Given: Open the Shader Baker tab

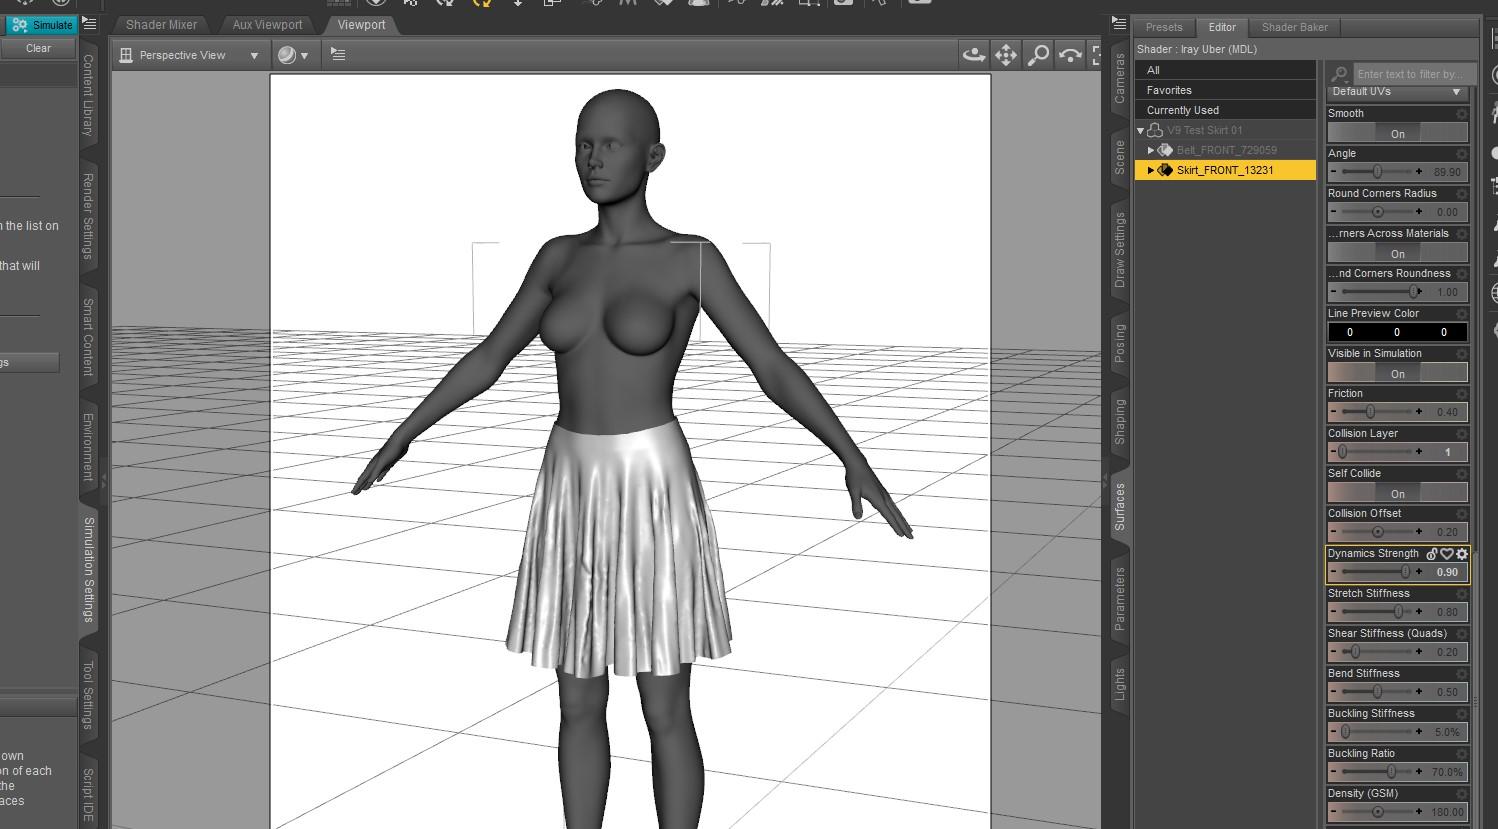Looking at the screenshot, I should 1294,27.
